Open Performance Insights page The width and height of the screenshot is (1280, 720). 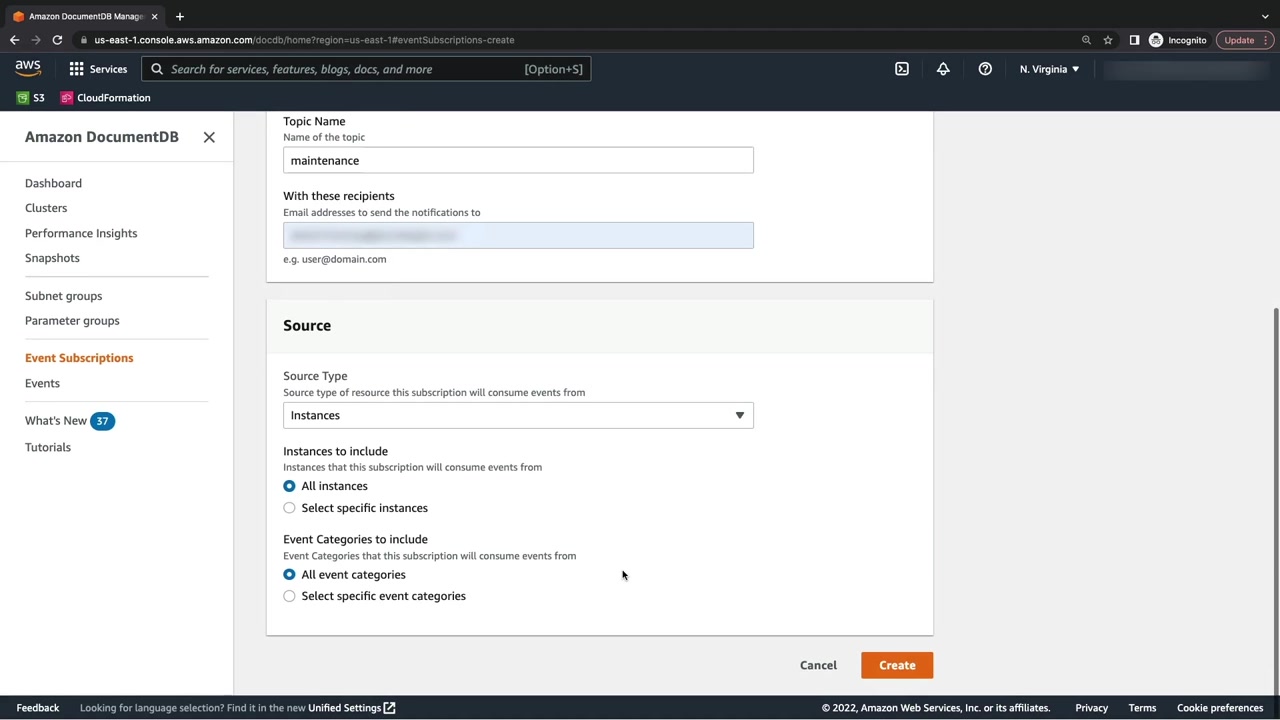tap(81, 233)
